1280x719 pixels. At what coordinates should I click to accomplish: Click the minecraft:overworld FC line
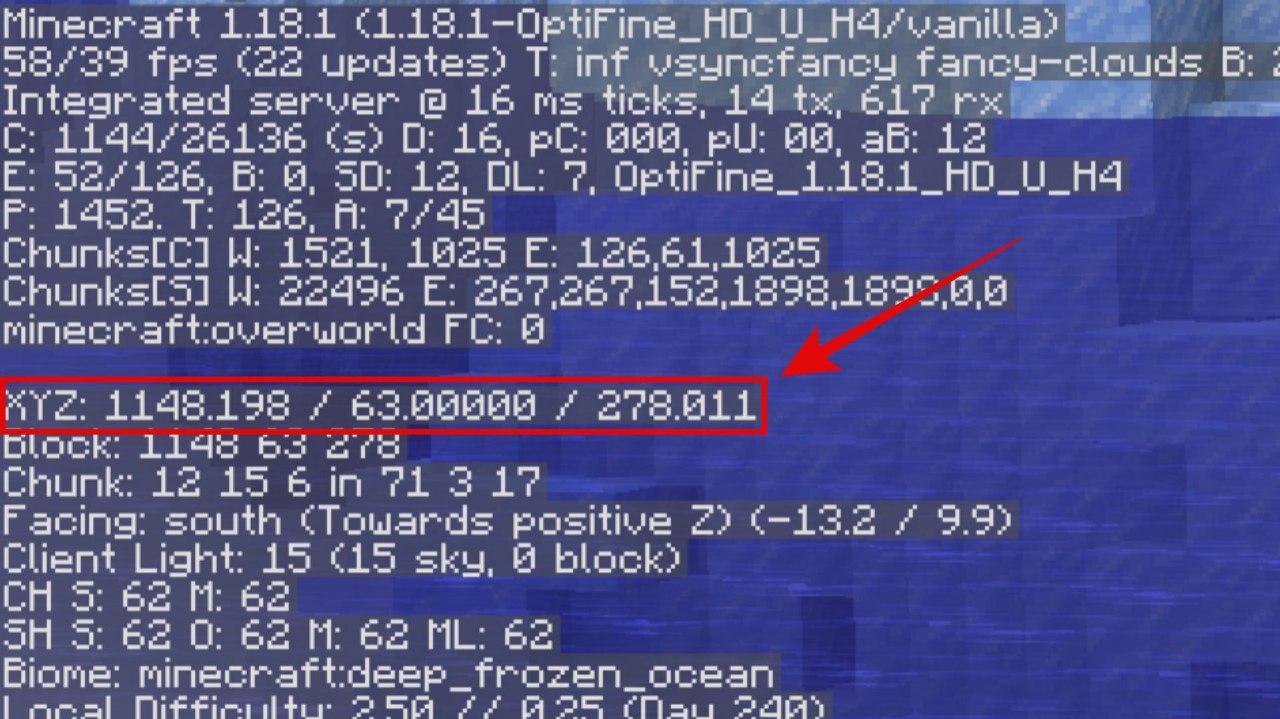coord(274,329)
